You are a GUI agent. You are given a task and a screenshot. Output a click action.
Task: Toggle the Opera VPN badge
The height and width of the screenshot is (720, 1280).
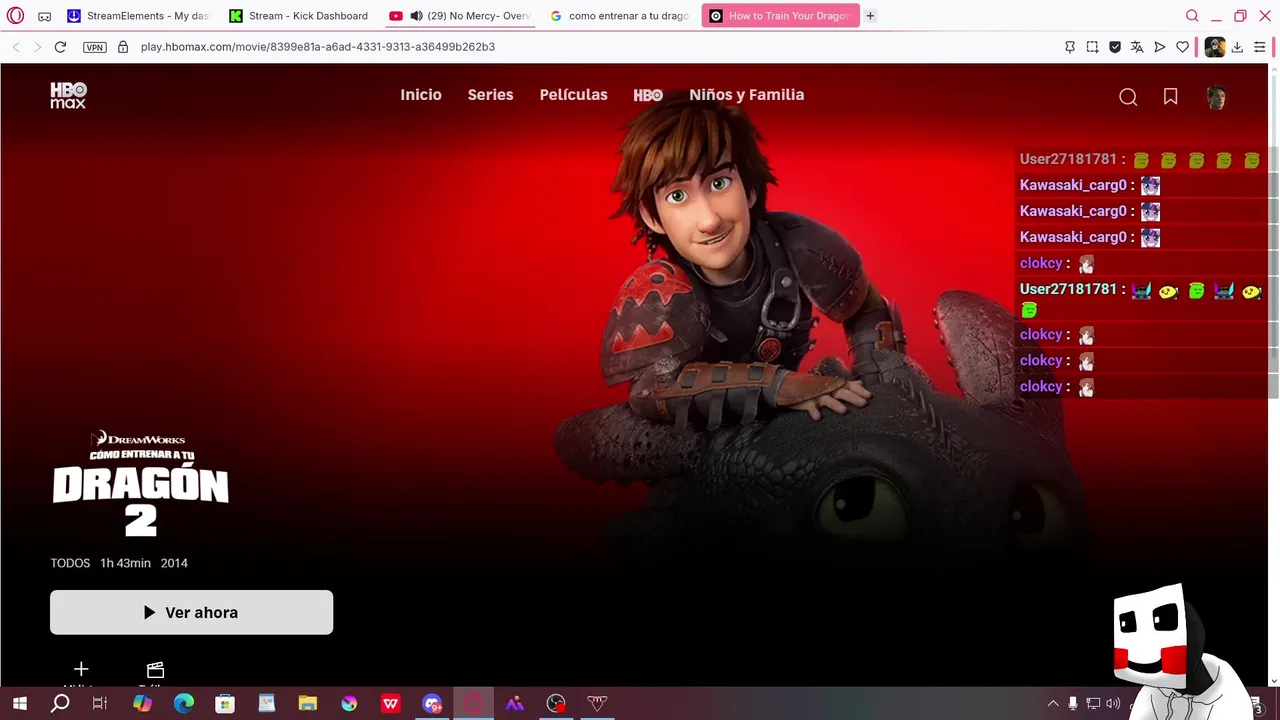click(95, 47)
